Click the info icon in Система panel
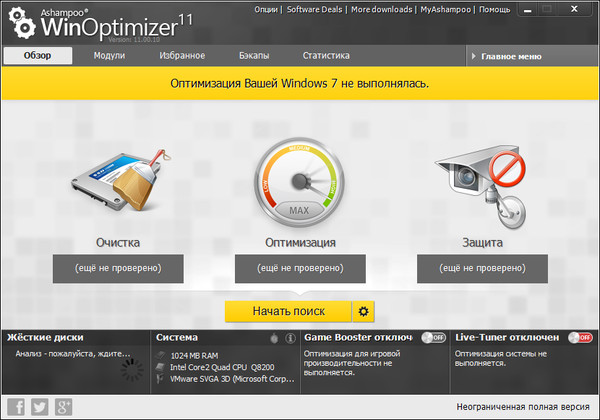Image resolution: width=600 pixels, height=420 pixels. 290,338
